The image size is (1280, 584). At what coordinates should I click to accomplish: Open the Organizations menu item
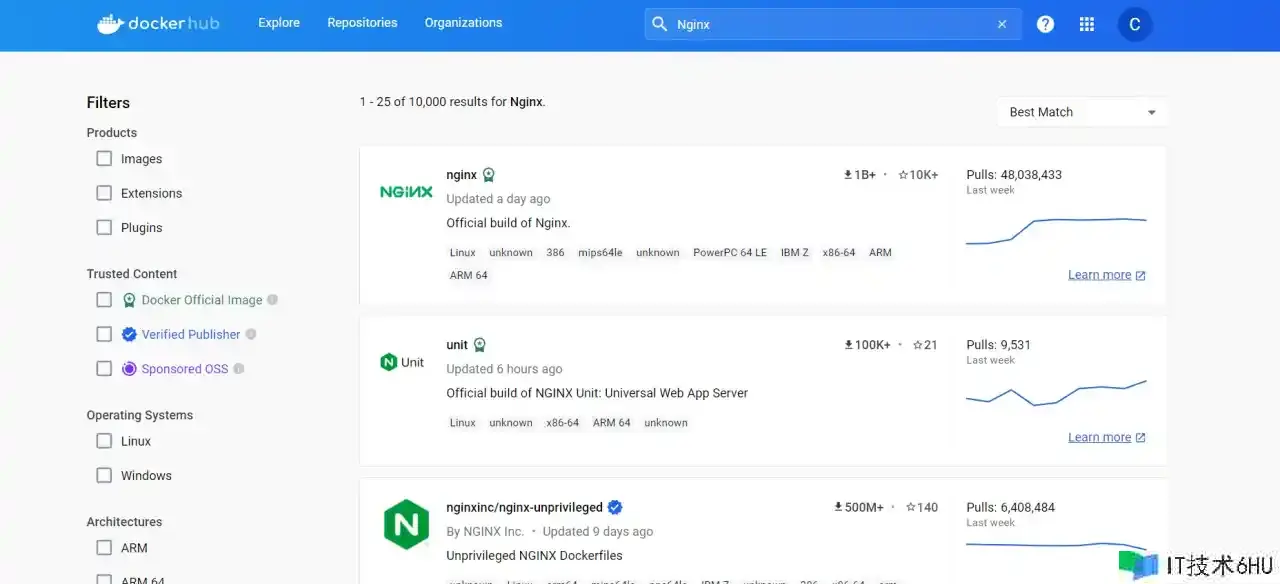pyautogui.click(x=463, y=23)
